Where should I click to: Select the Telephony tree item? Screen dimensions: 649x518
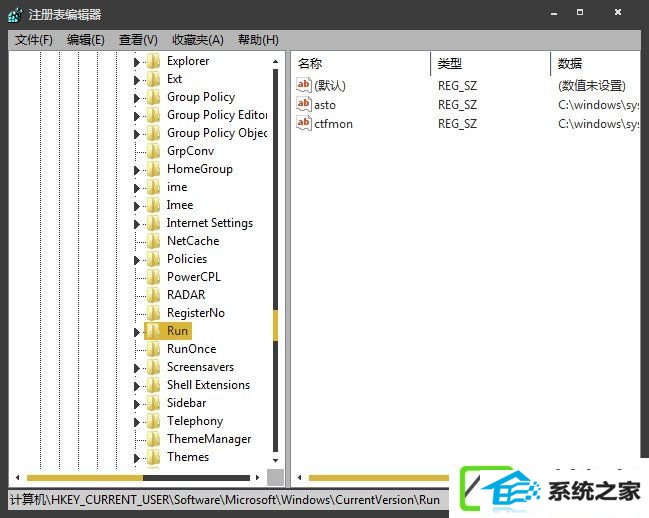coord(195,421)
